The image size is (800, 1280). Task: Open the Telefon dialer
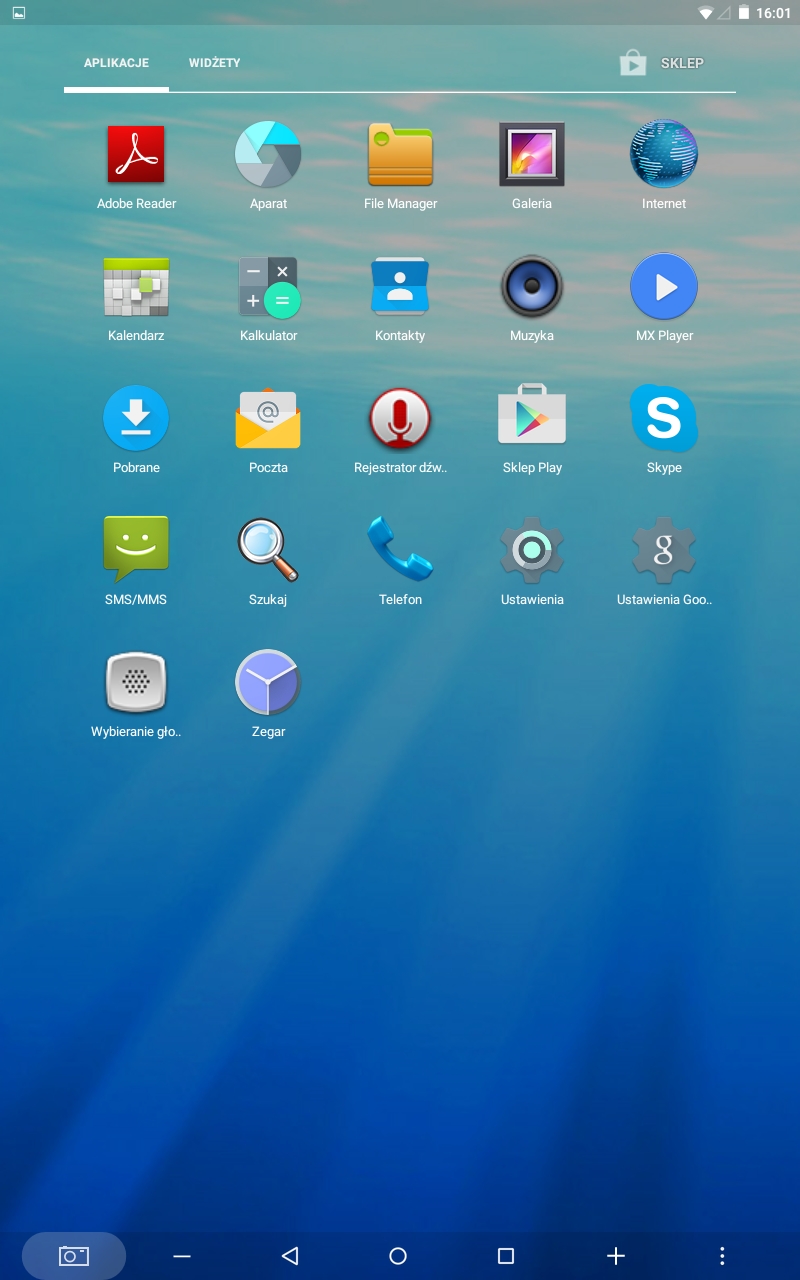(400, 562)
